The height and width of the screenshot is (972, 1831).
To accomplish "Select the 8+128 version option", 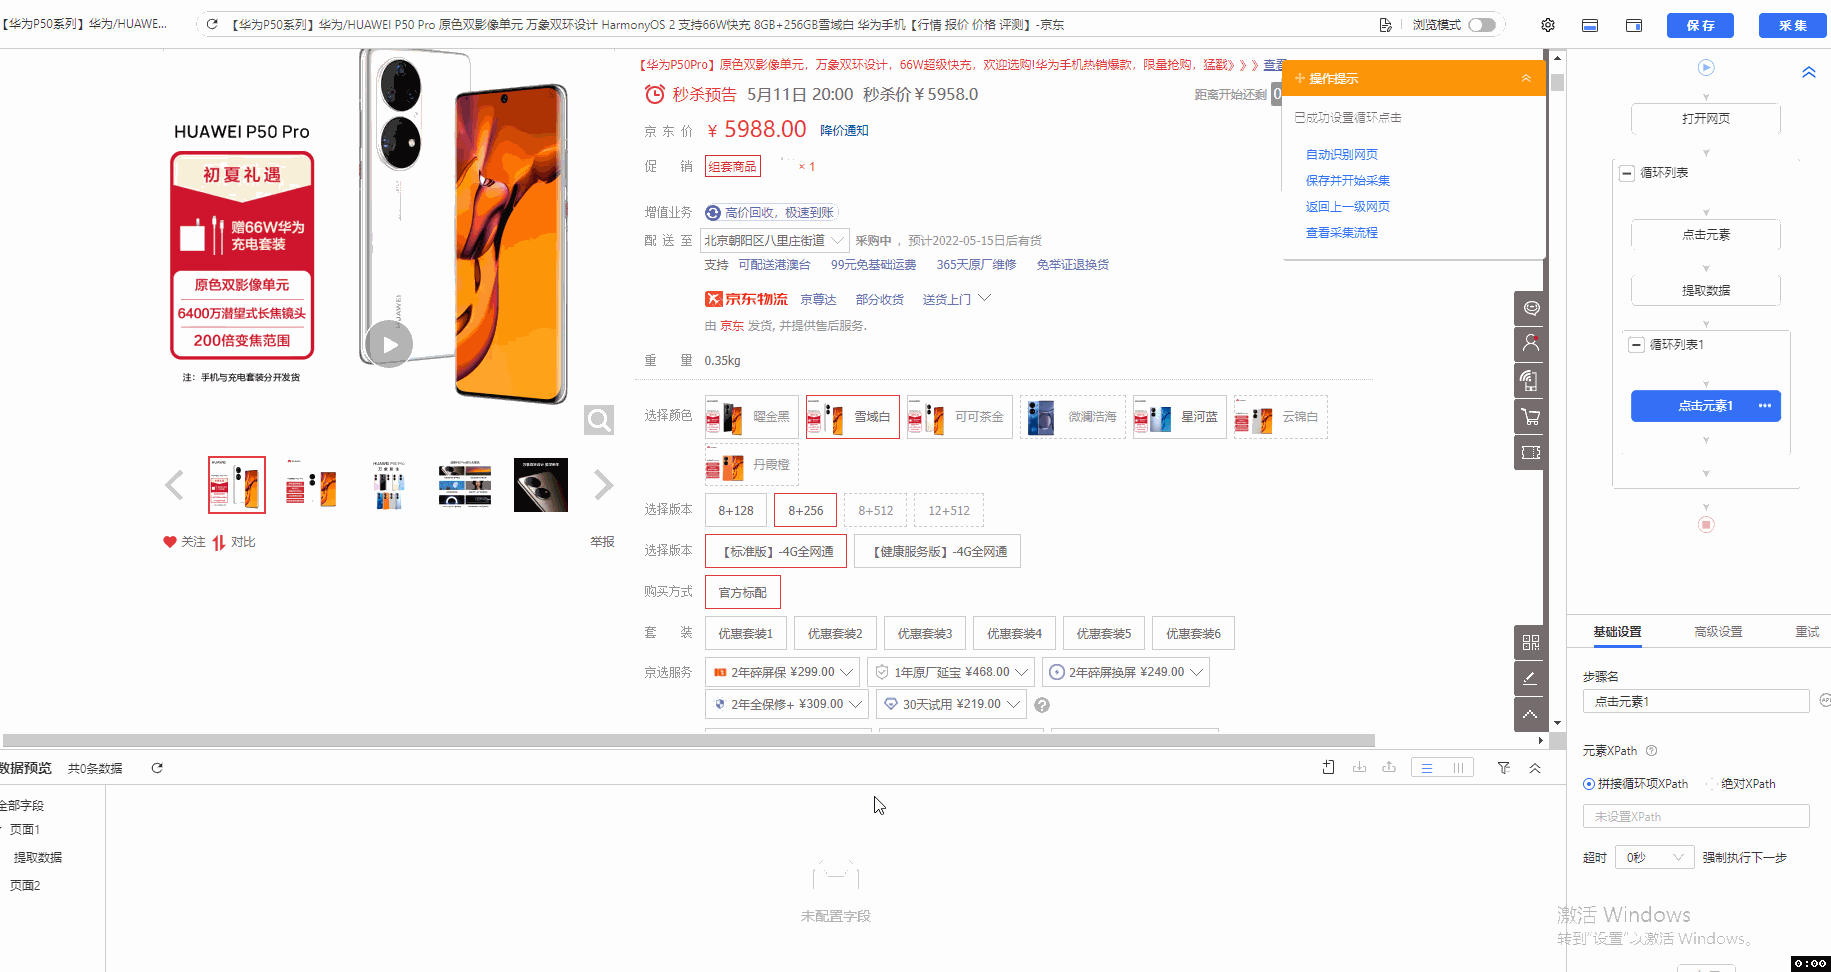I will point(736,510).
